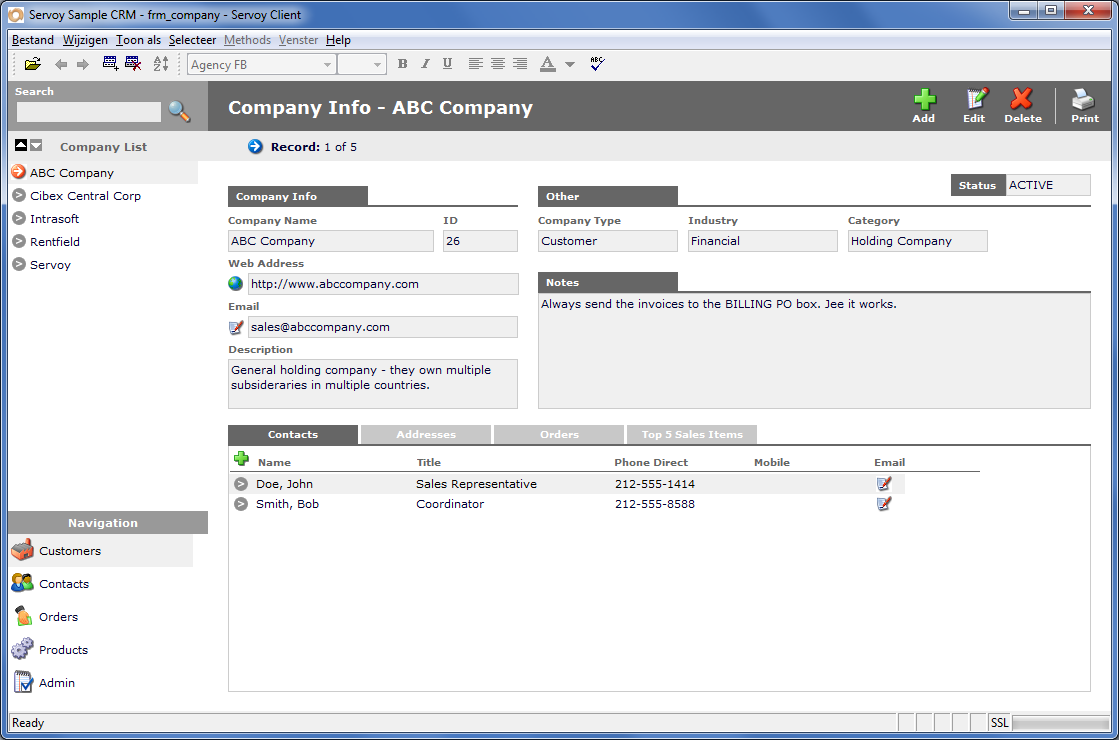
Task: Toggle underline formatting
Action: (x=447, y=64)
